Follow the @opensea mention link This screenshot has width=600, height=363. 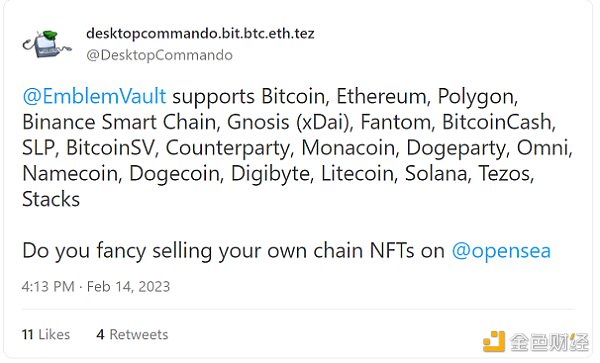(x=501, y=251)
